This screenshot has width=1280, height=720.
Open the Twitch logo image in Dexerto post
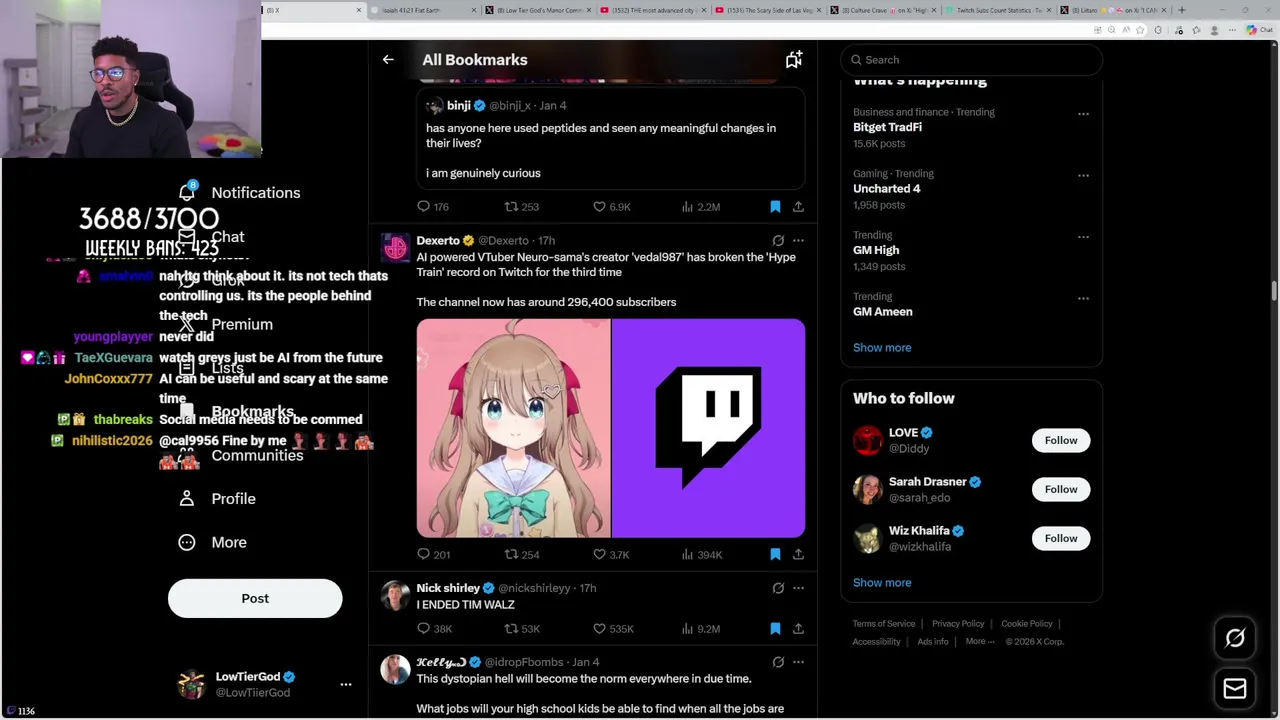pyautogui.click(x=708, y=428)
